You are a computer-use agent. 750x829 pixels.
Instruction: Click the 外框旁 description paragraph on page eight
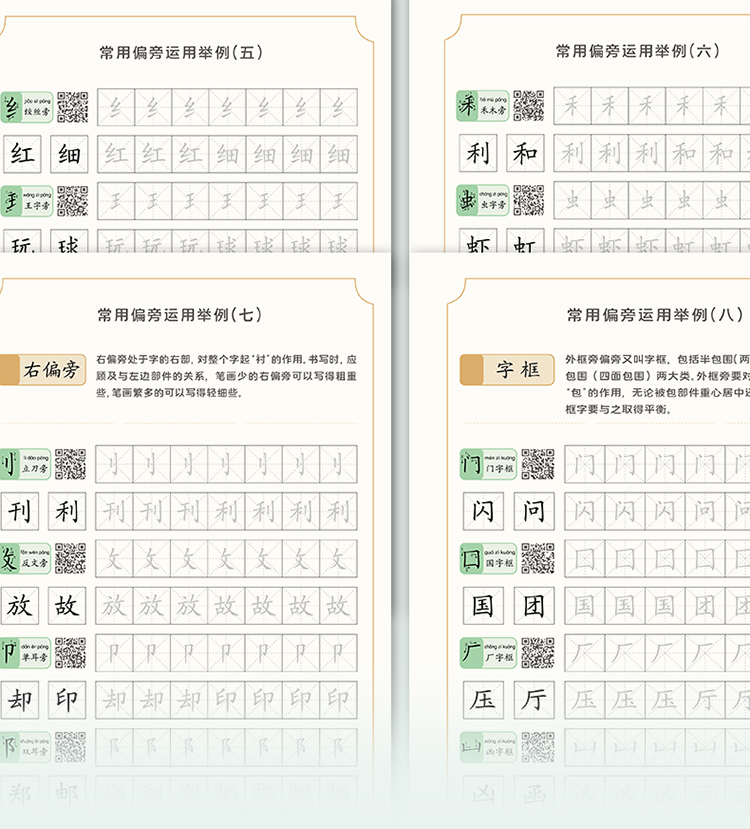[x=658, y=384]
